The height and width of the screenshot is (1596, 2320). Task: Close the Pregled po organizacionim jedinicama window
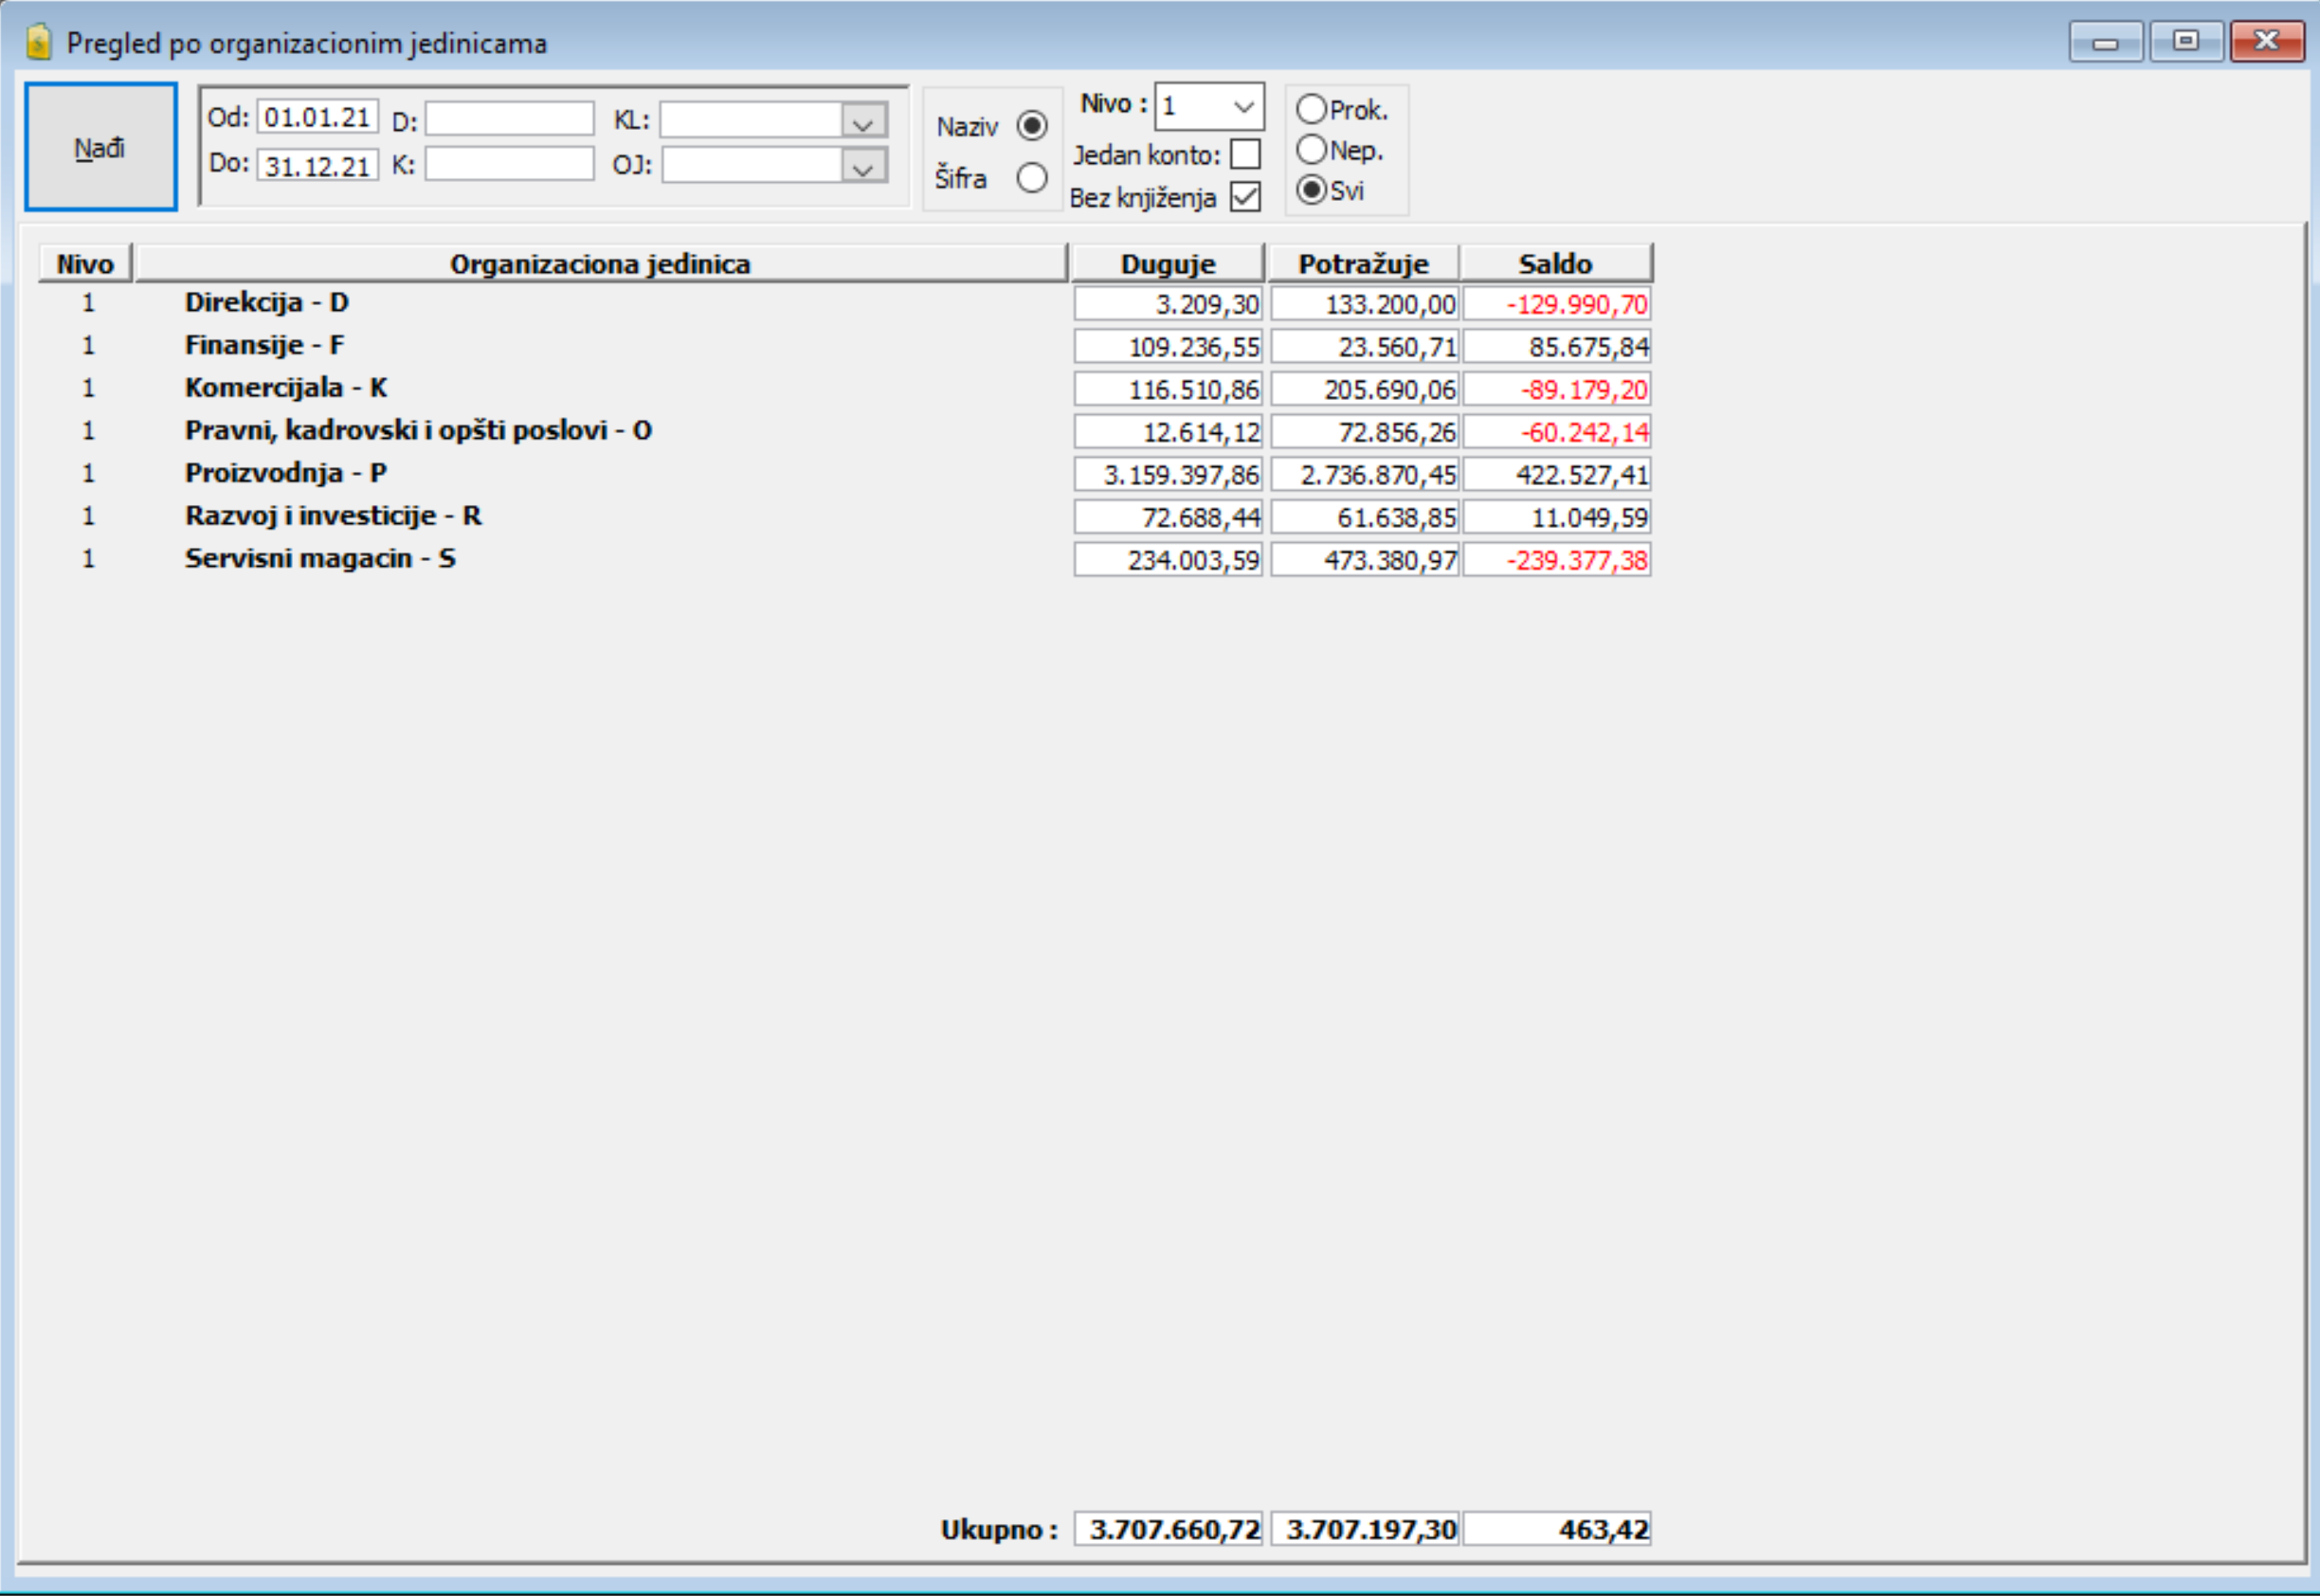(x=2267, y=42)
